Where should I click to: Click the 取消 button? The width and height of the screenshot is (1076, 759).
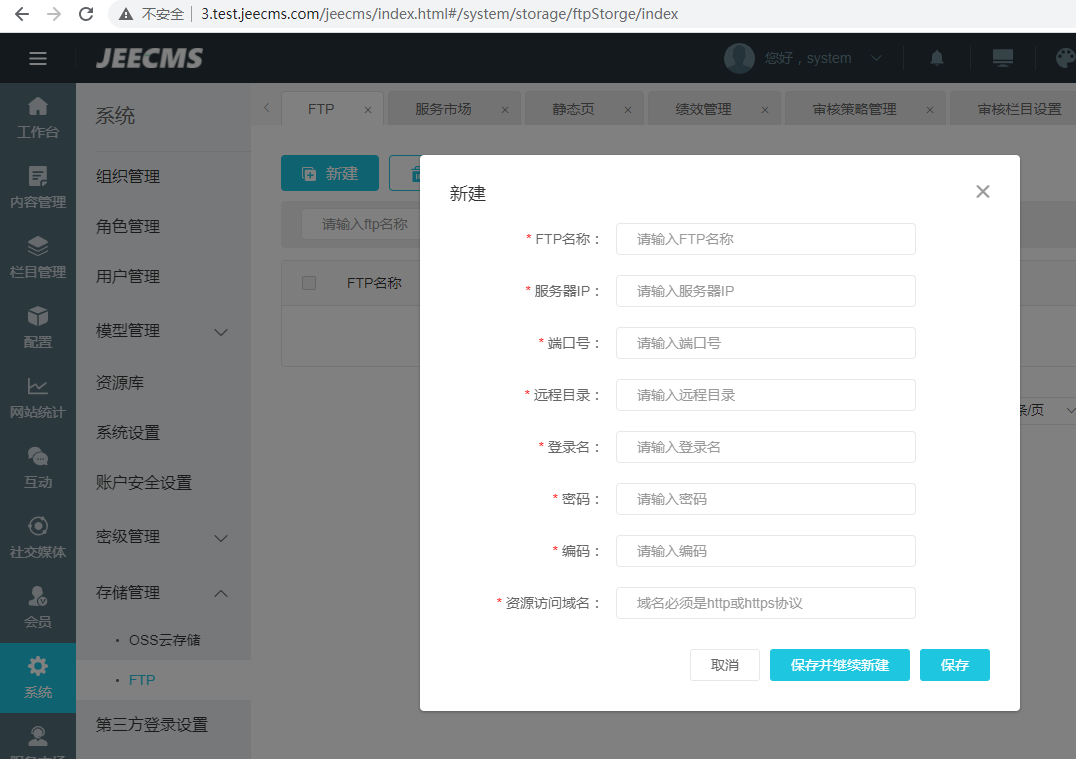[x=724, y=665]
